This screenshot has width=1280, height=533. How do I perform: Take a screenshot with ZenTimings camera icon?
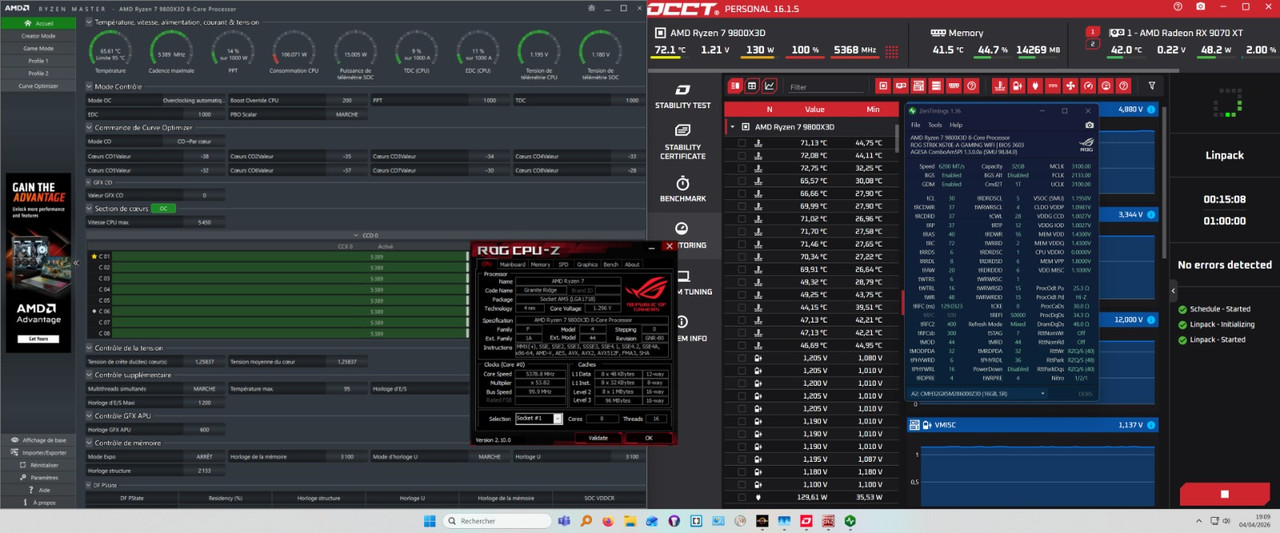(x=1089, y=125)
